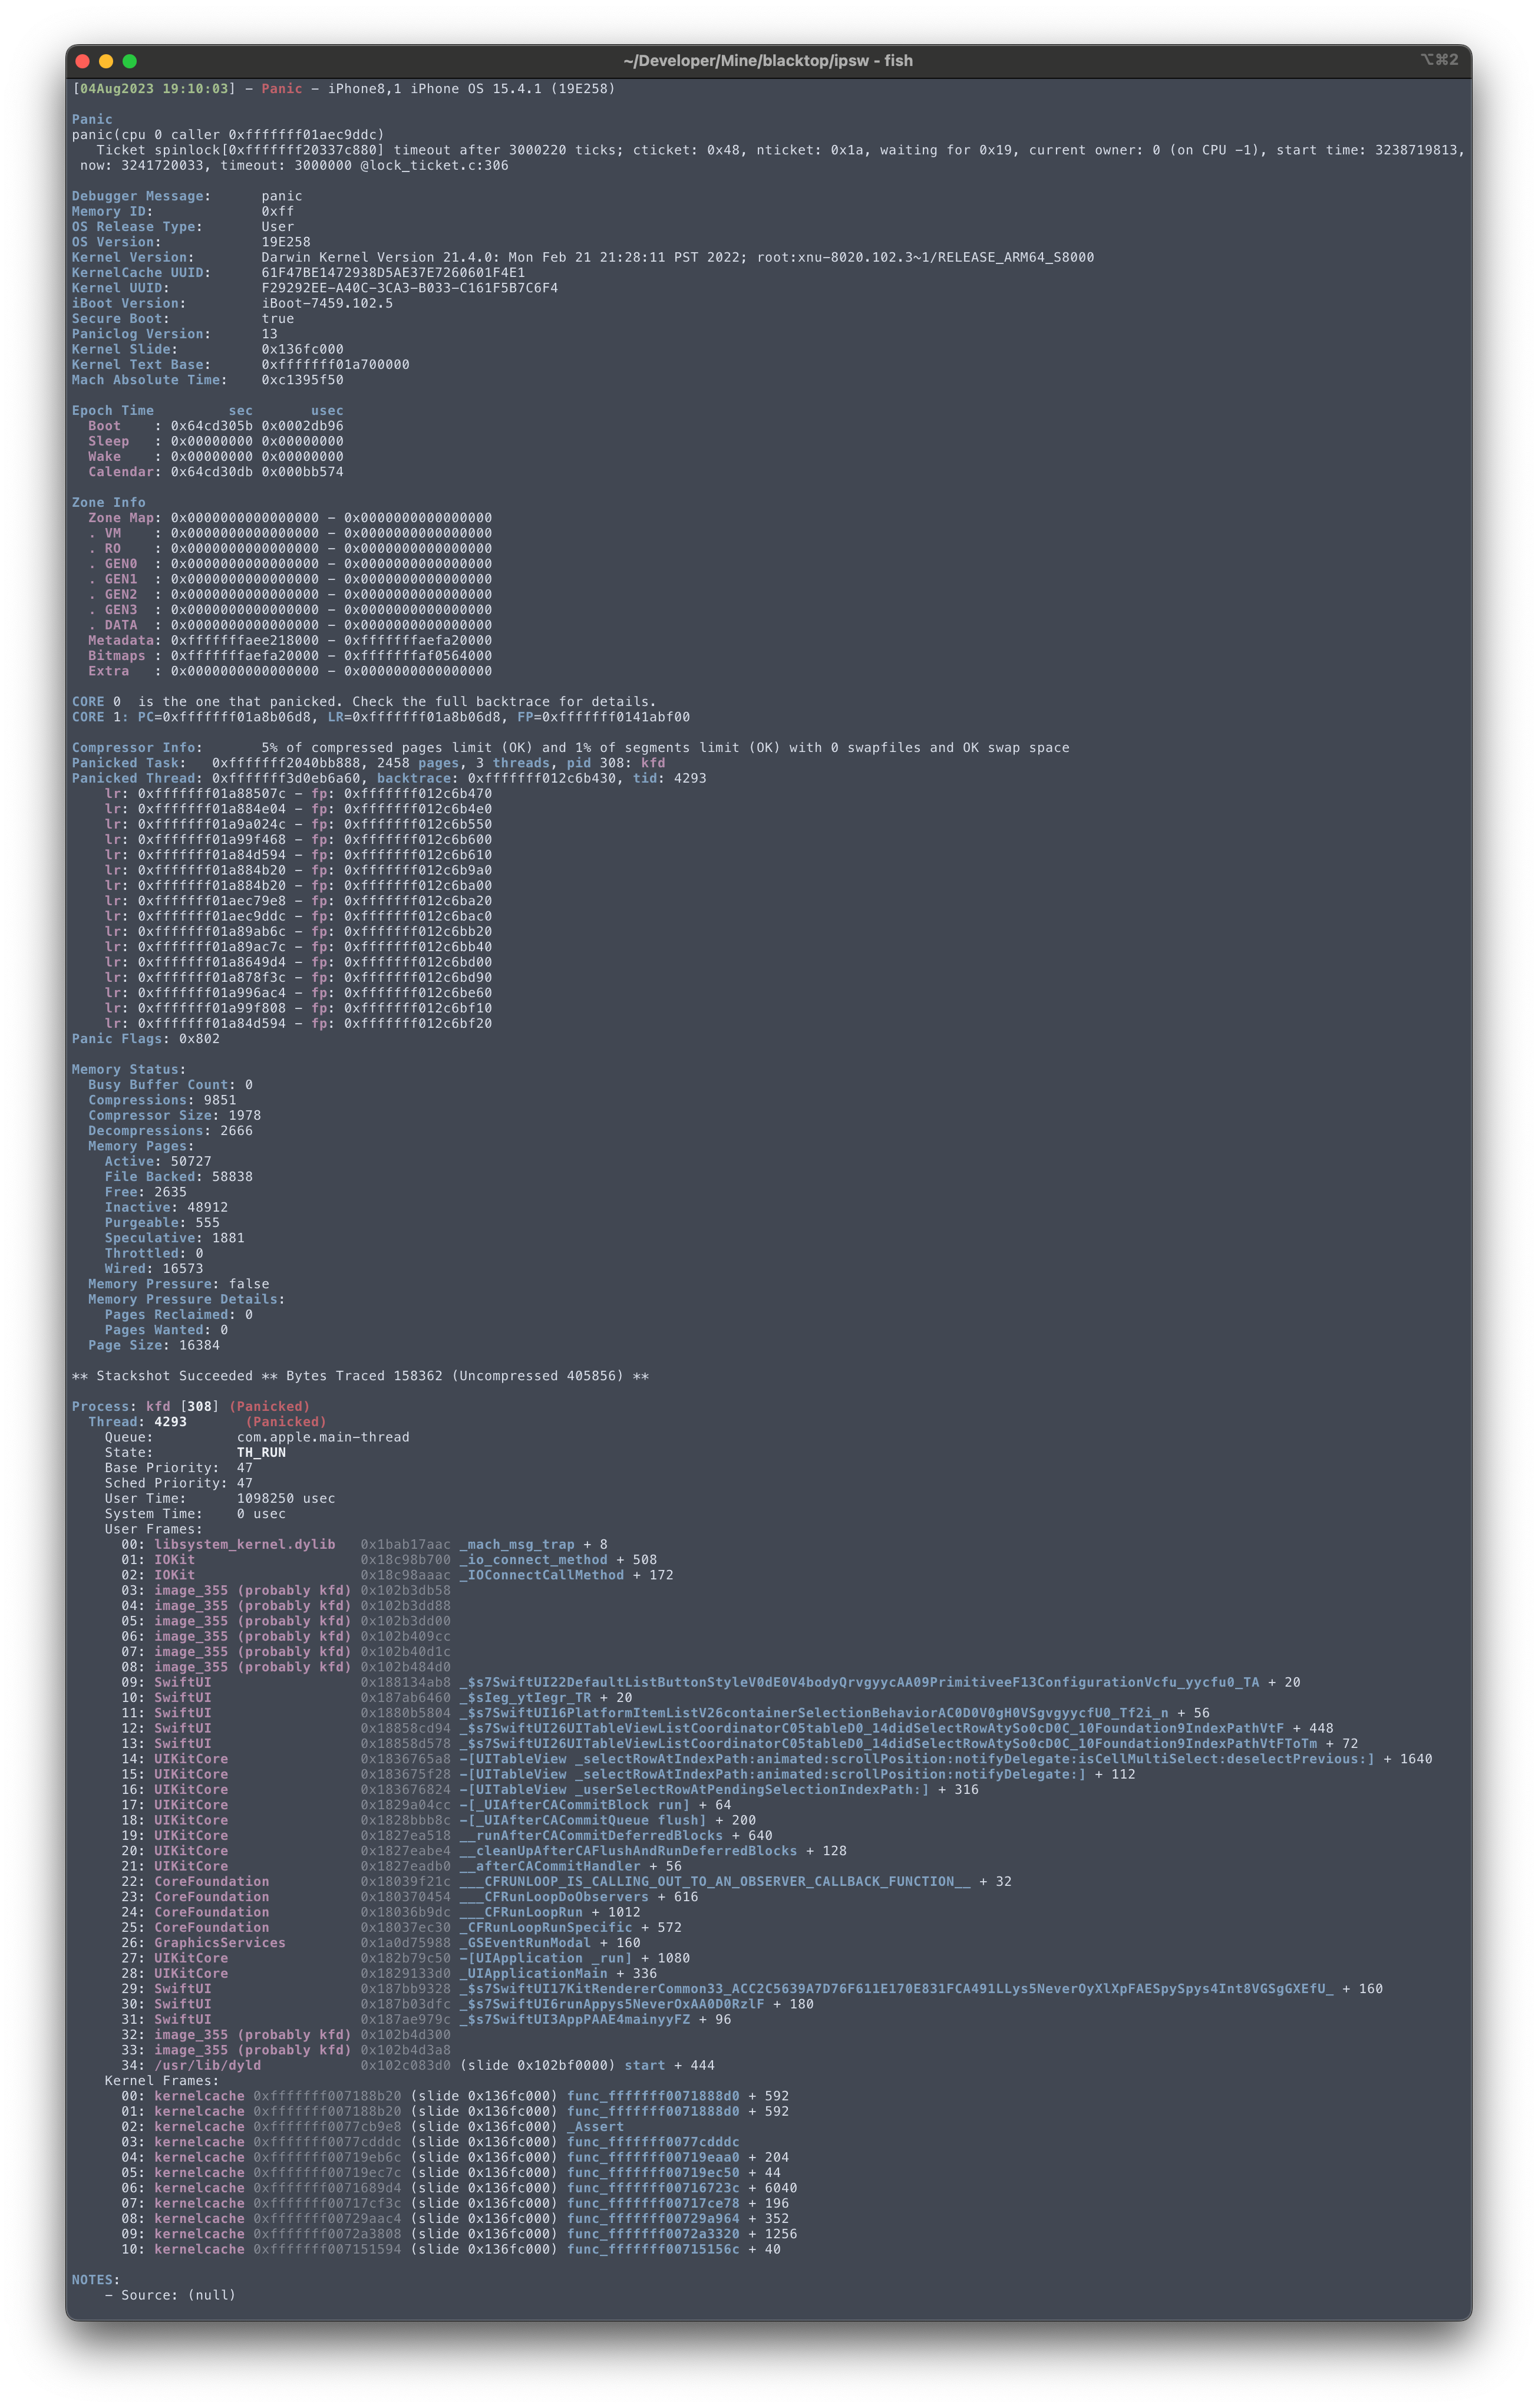Click 'func_fffffff00715156c' in kernel frame 10
1538x2408 pixels.
[x=653, y=2250]
